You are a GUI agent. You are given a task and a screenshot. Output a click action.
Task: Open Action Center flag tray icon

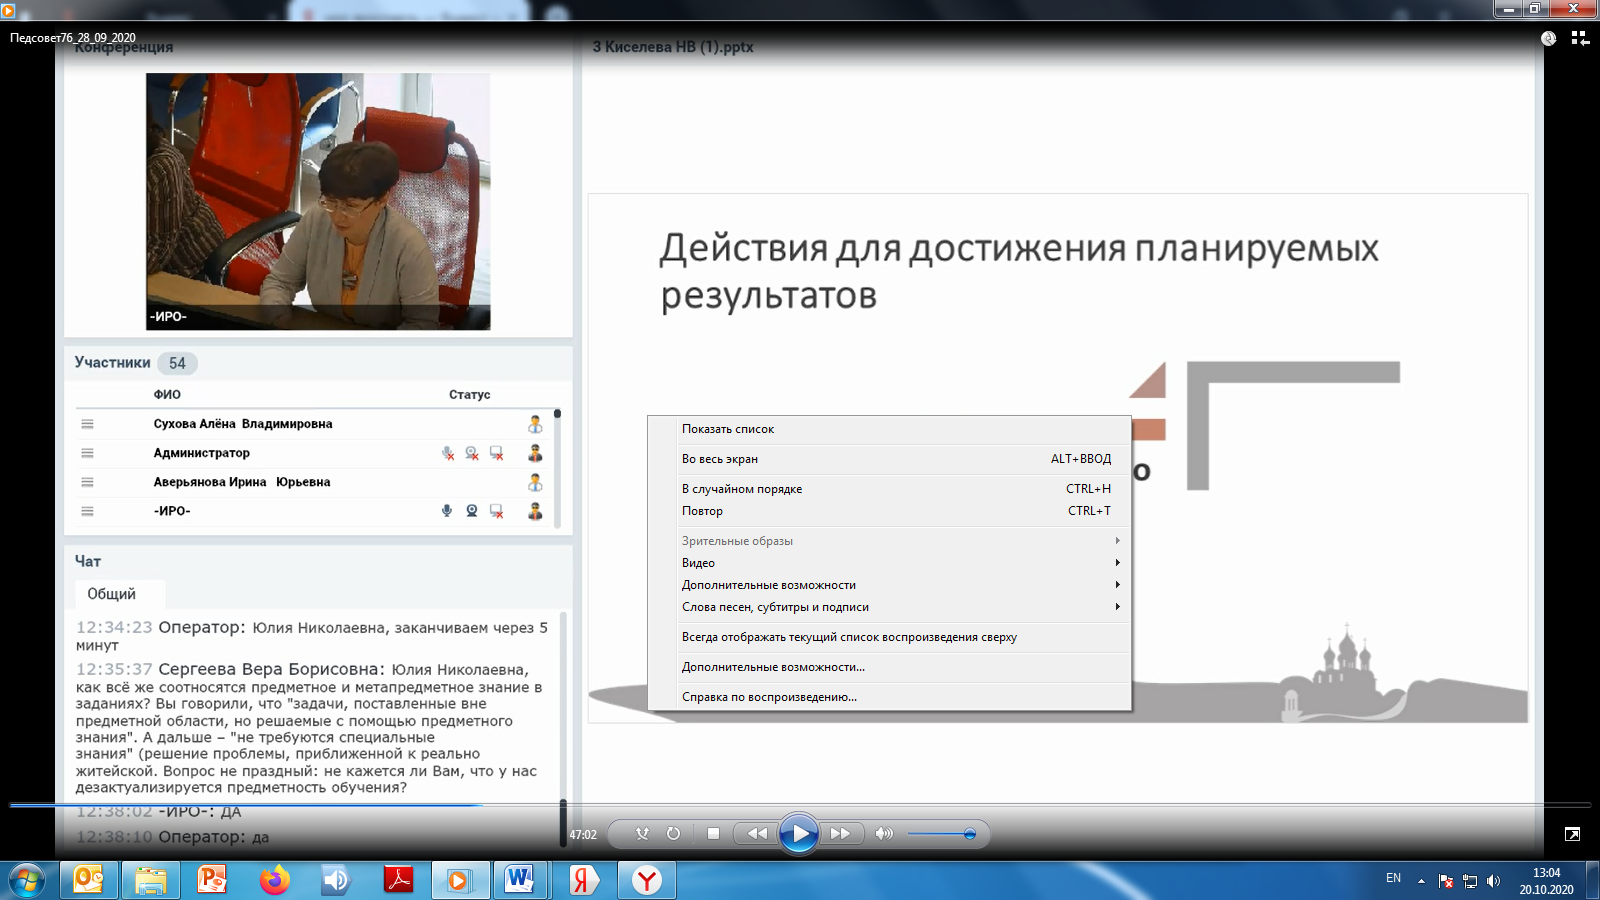point(1446,881)
